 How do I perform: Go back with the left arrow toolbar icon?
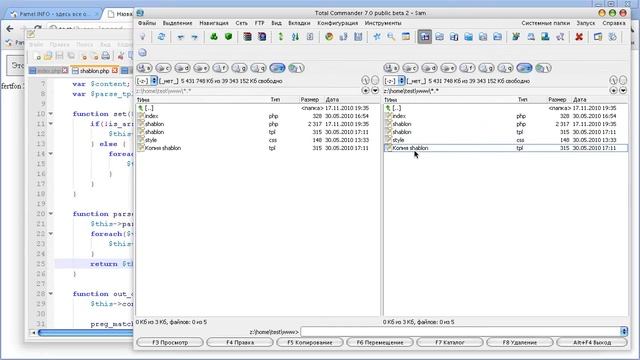click(180, 37)
